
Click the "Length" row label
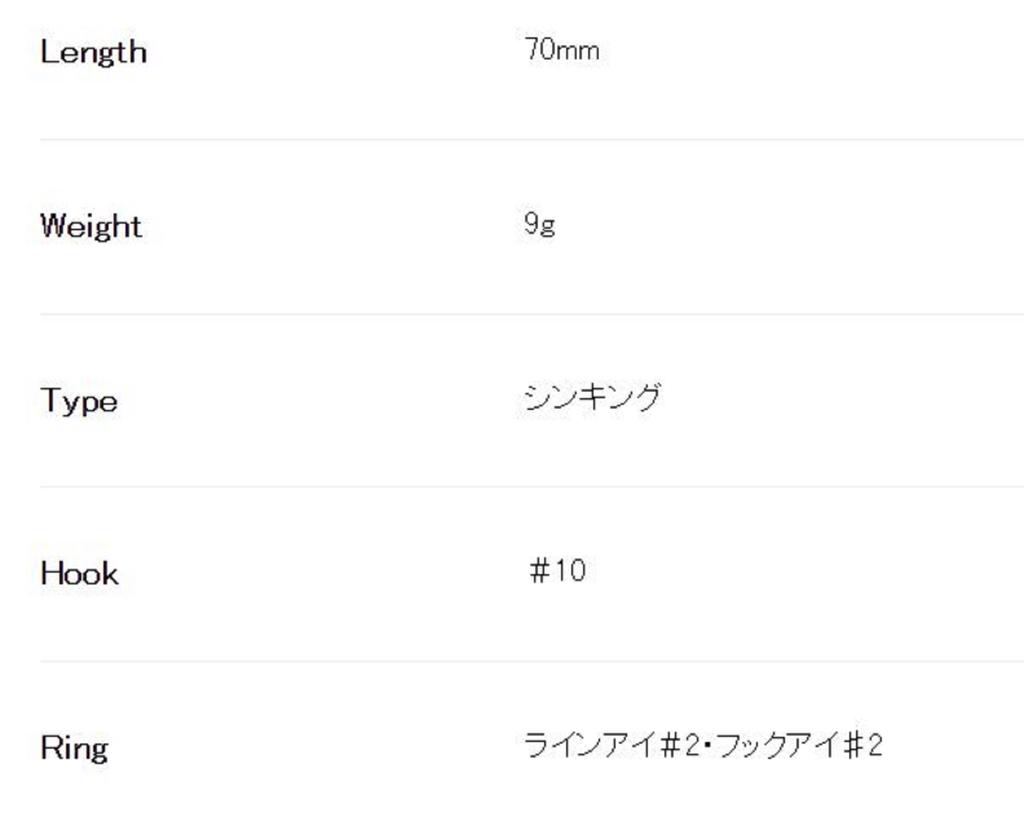click(93, 52)
